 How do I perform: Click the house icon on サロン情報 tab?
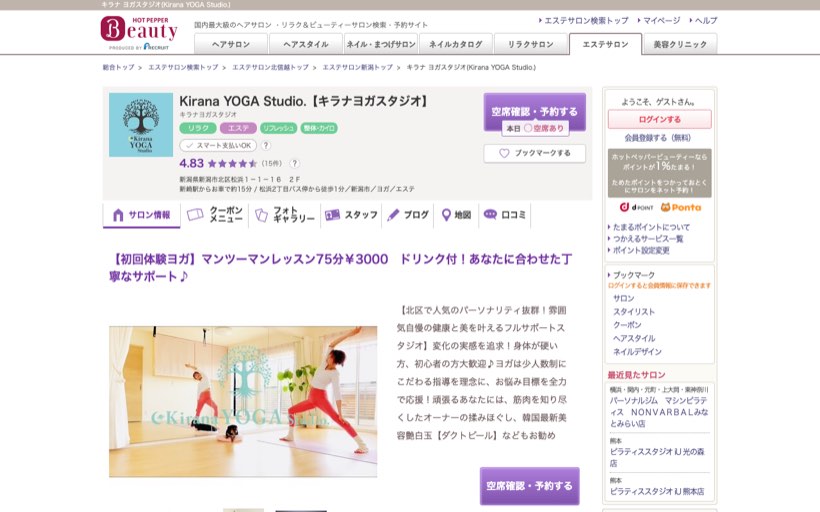point(118,215)
